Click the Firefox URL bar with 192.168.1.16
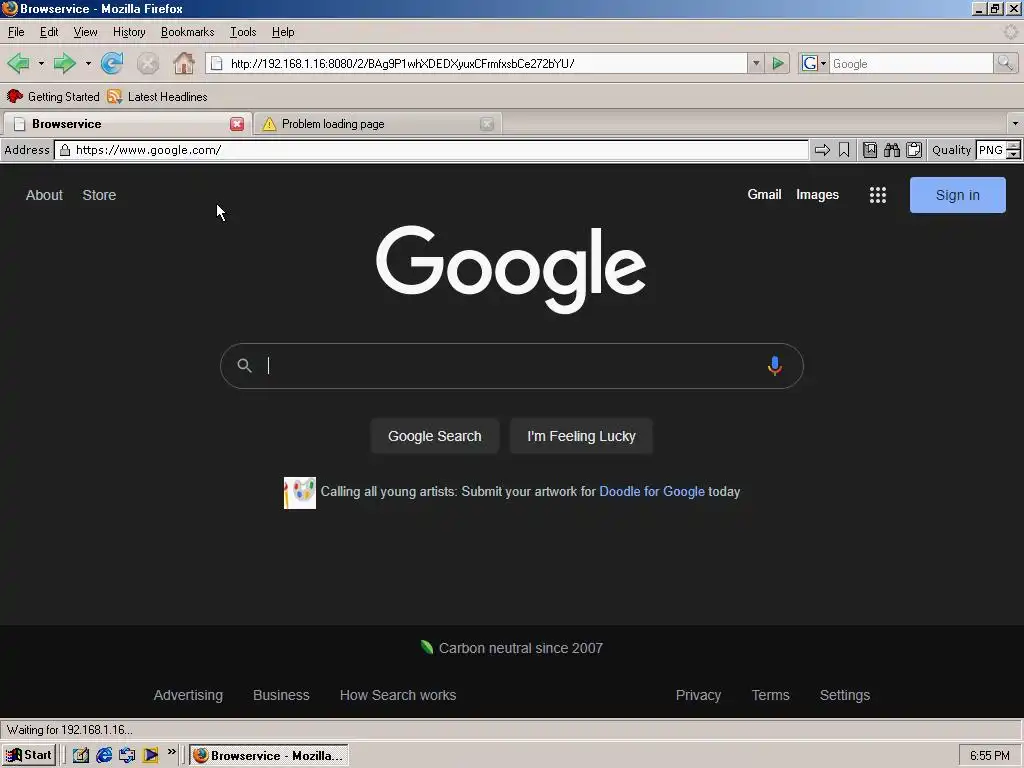Screen dimensions: 1024x768 [477, 63]
